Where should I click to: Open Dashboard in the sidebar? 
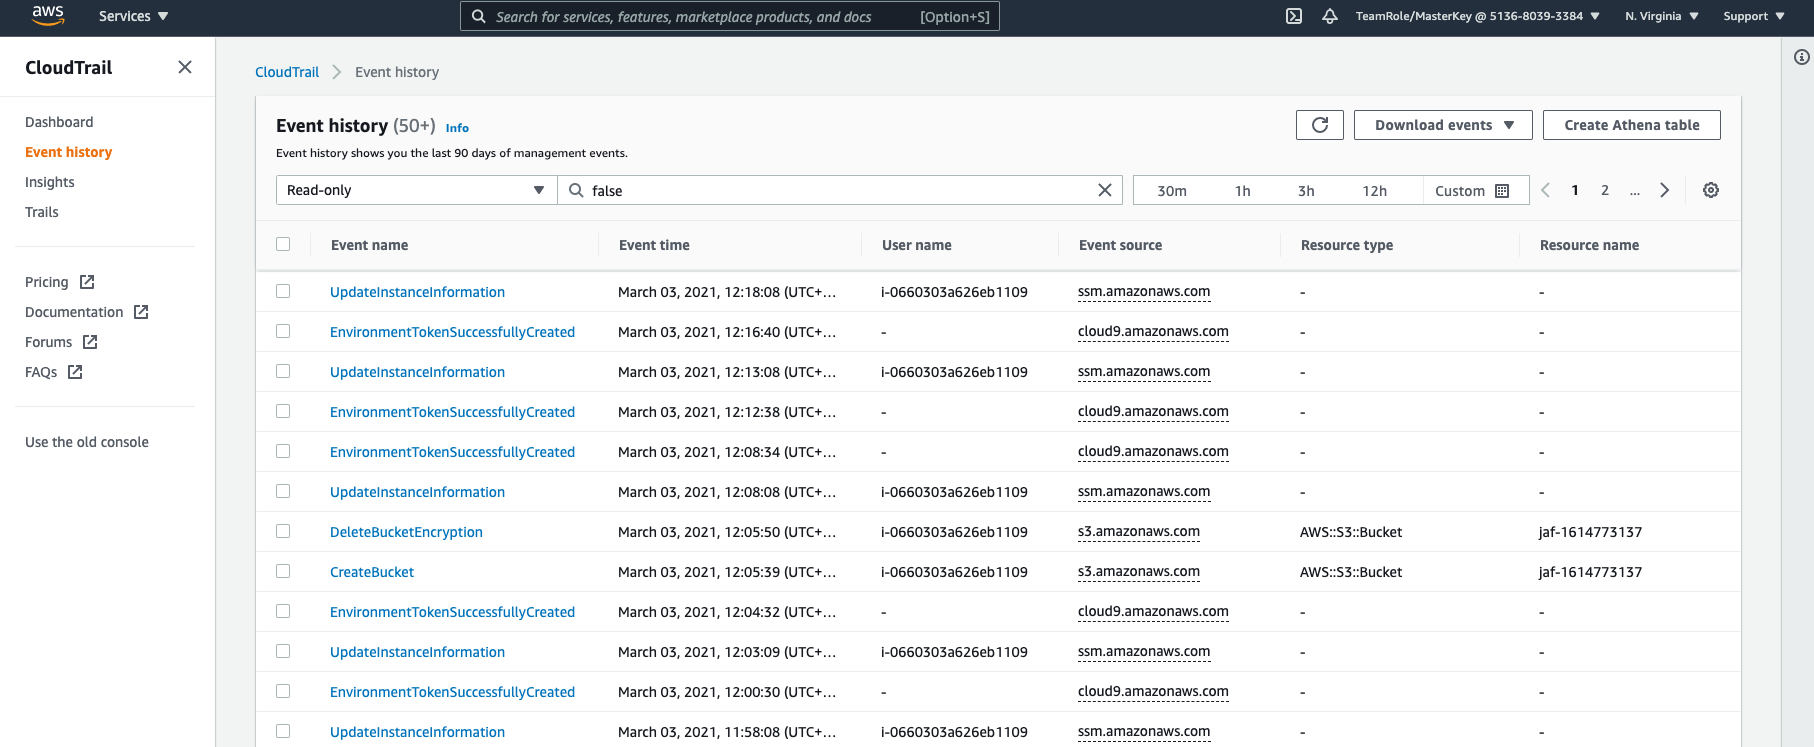(x=59, y=122)
